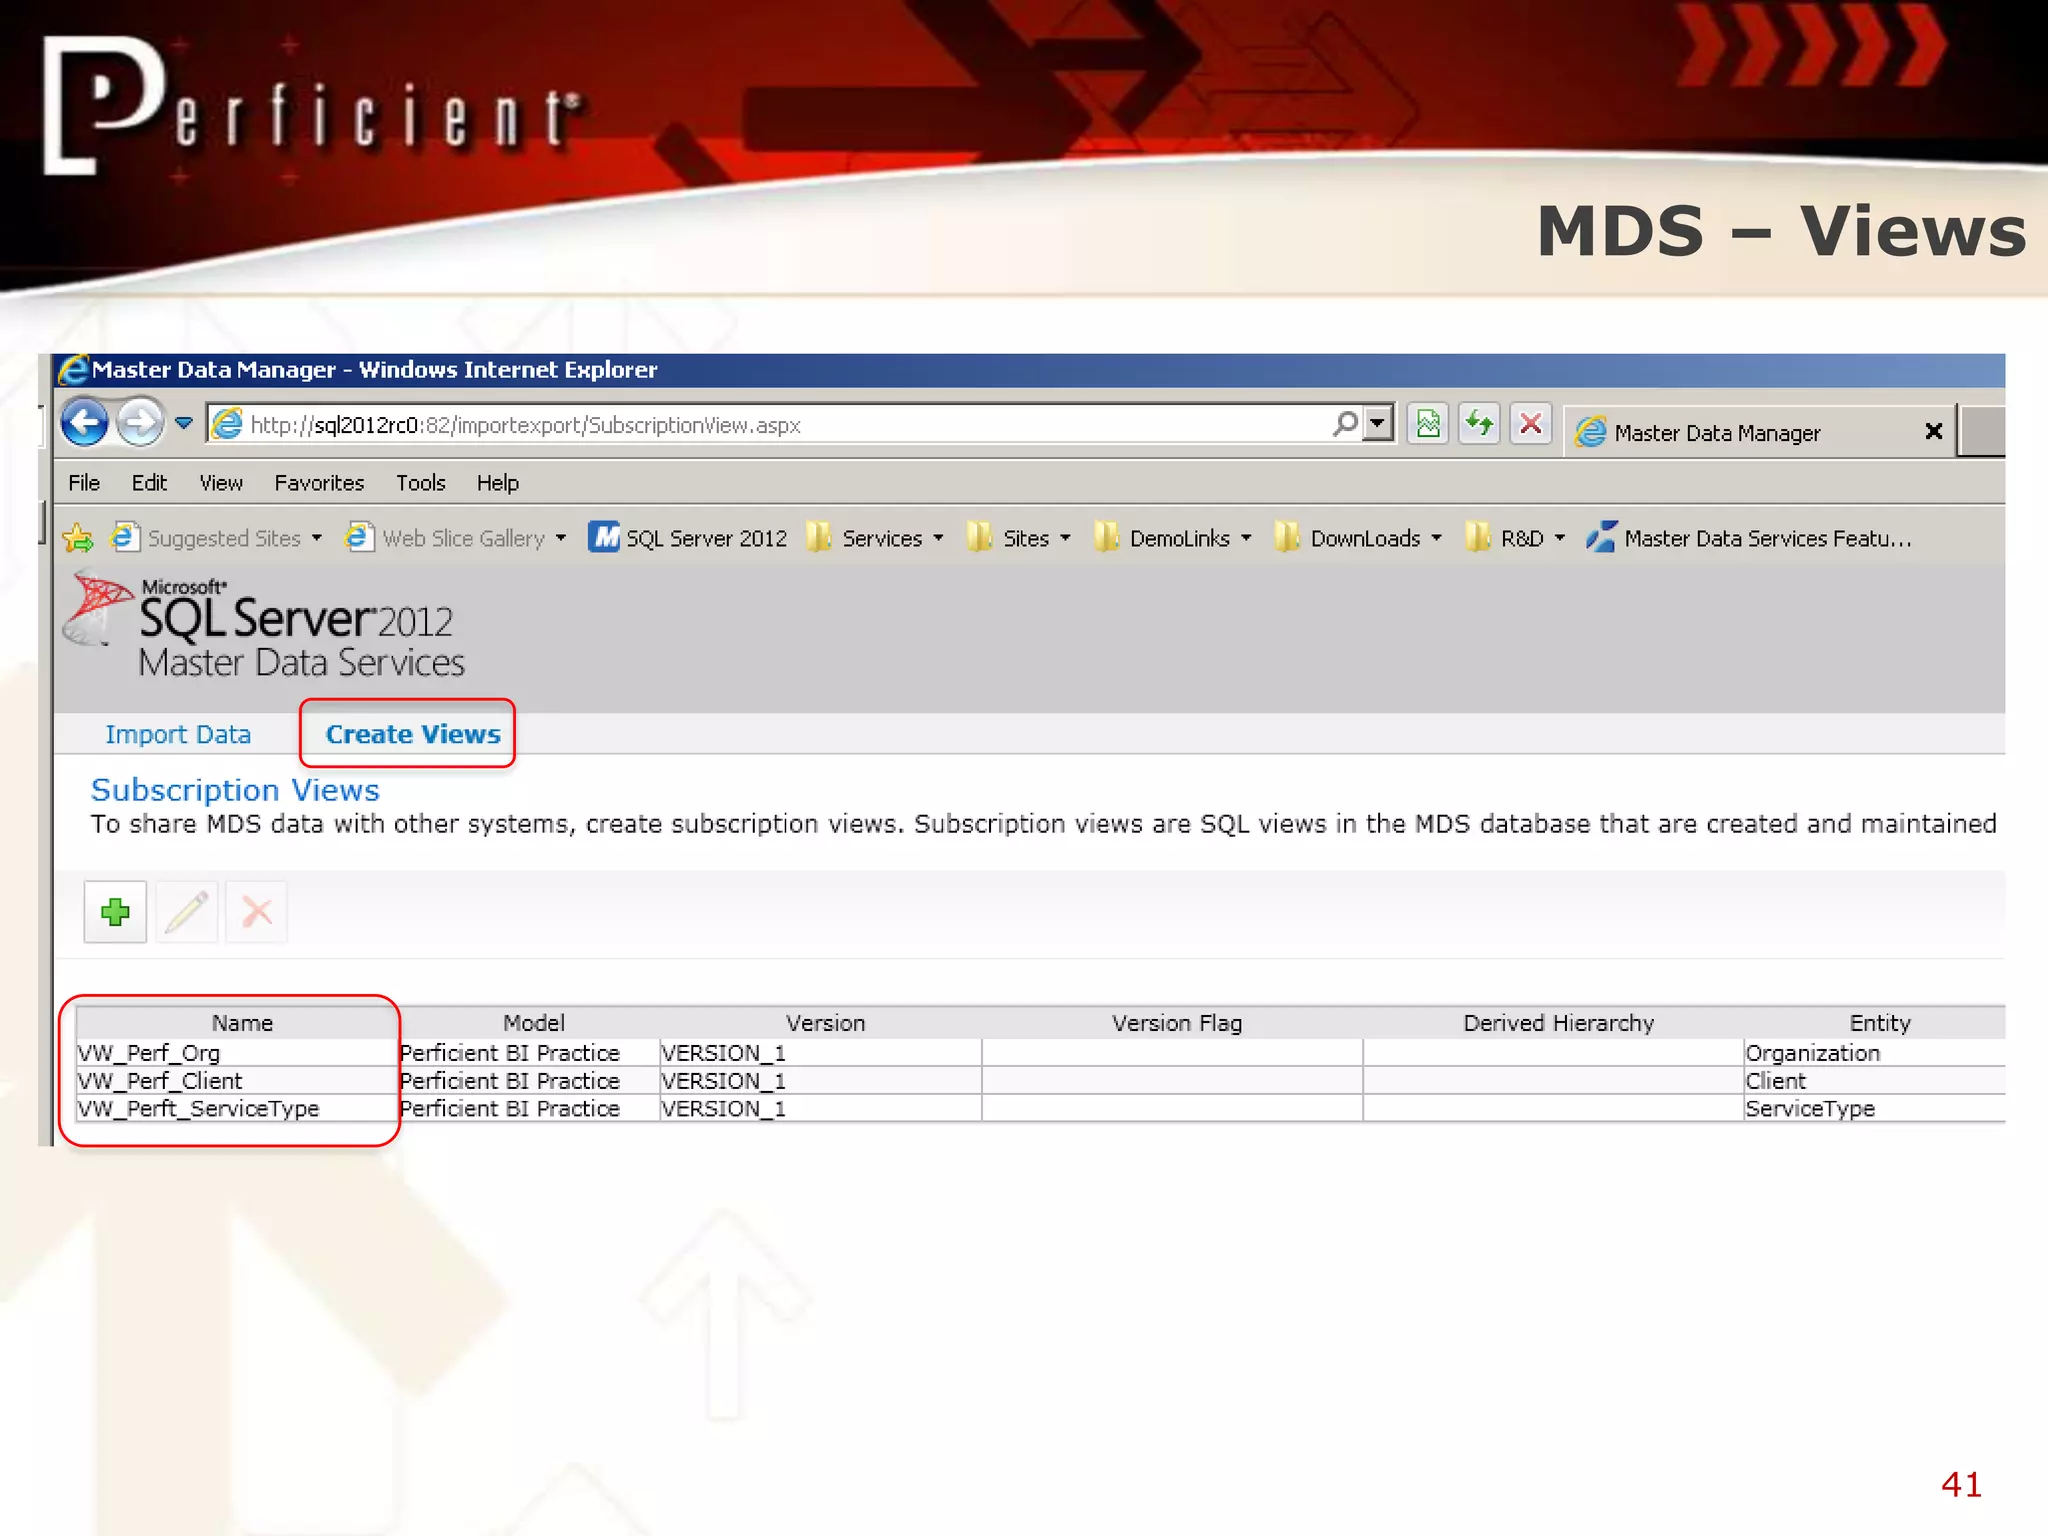Click the Stop loading red X icon
This screenshot has height=1536, width=2048.
pos(1530,425)
